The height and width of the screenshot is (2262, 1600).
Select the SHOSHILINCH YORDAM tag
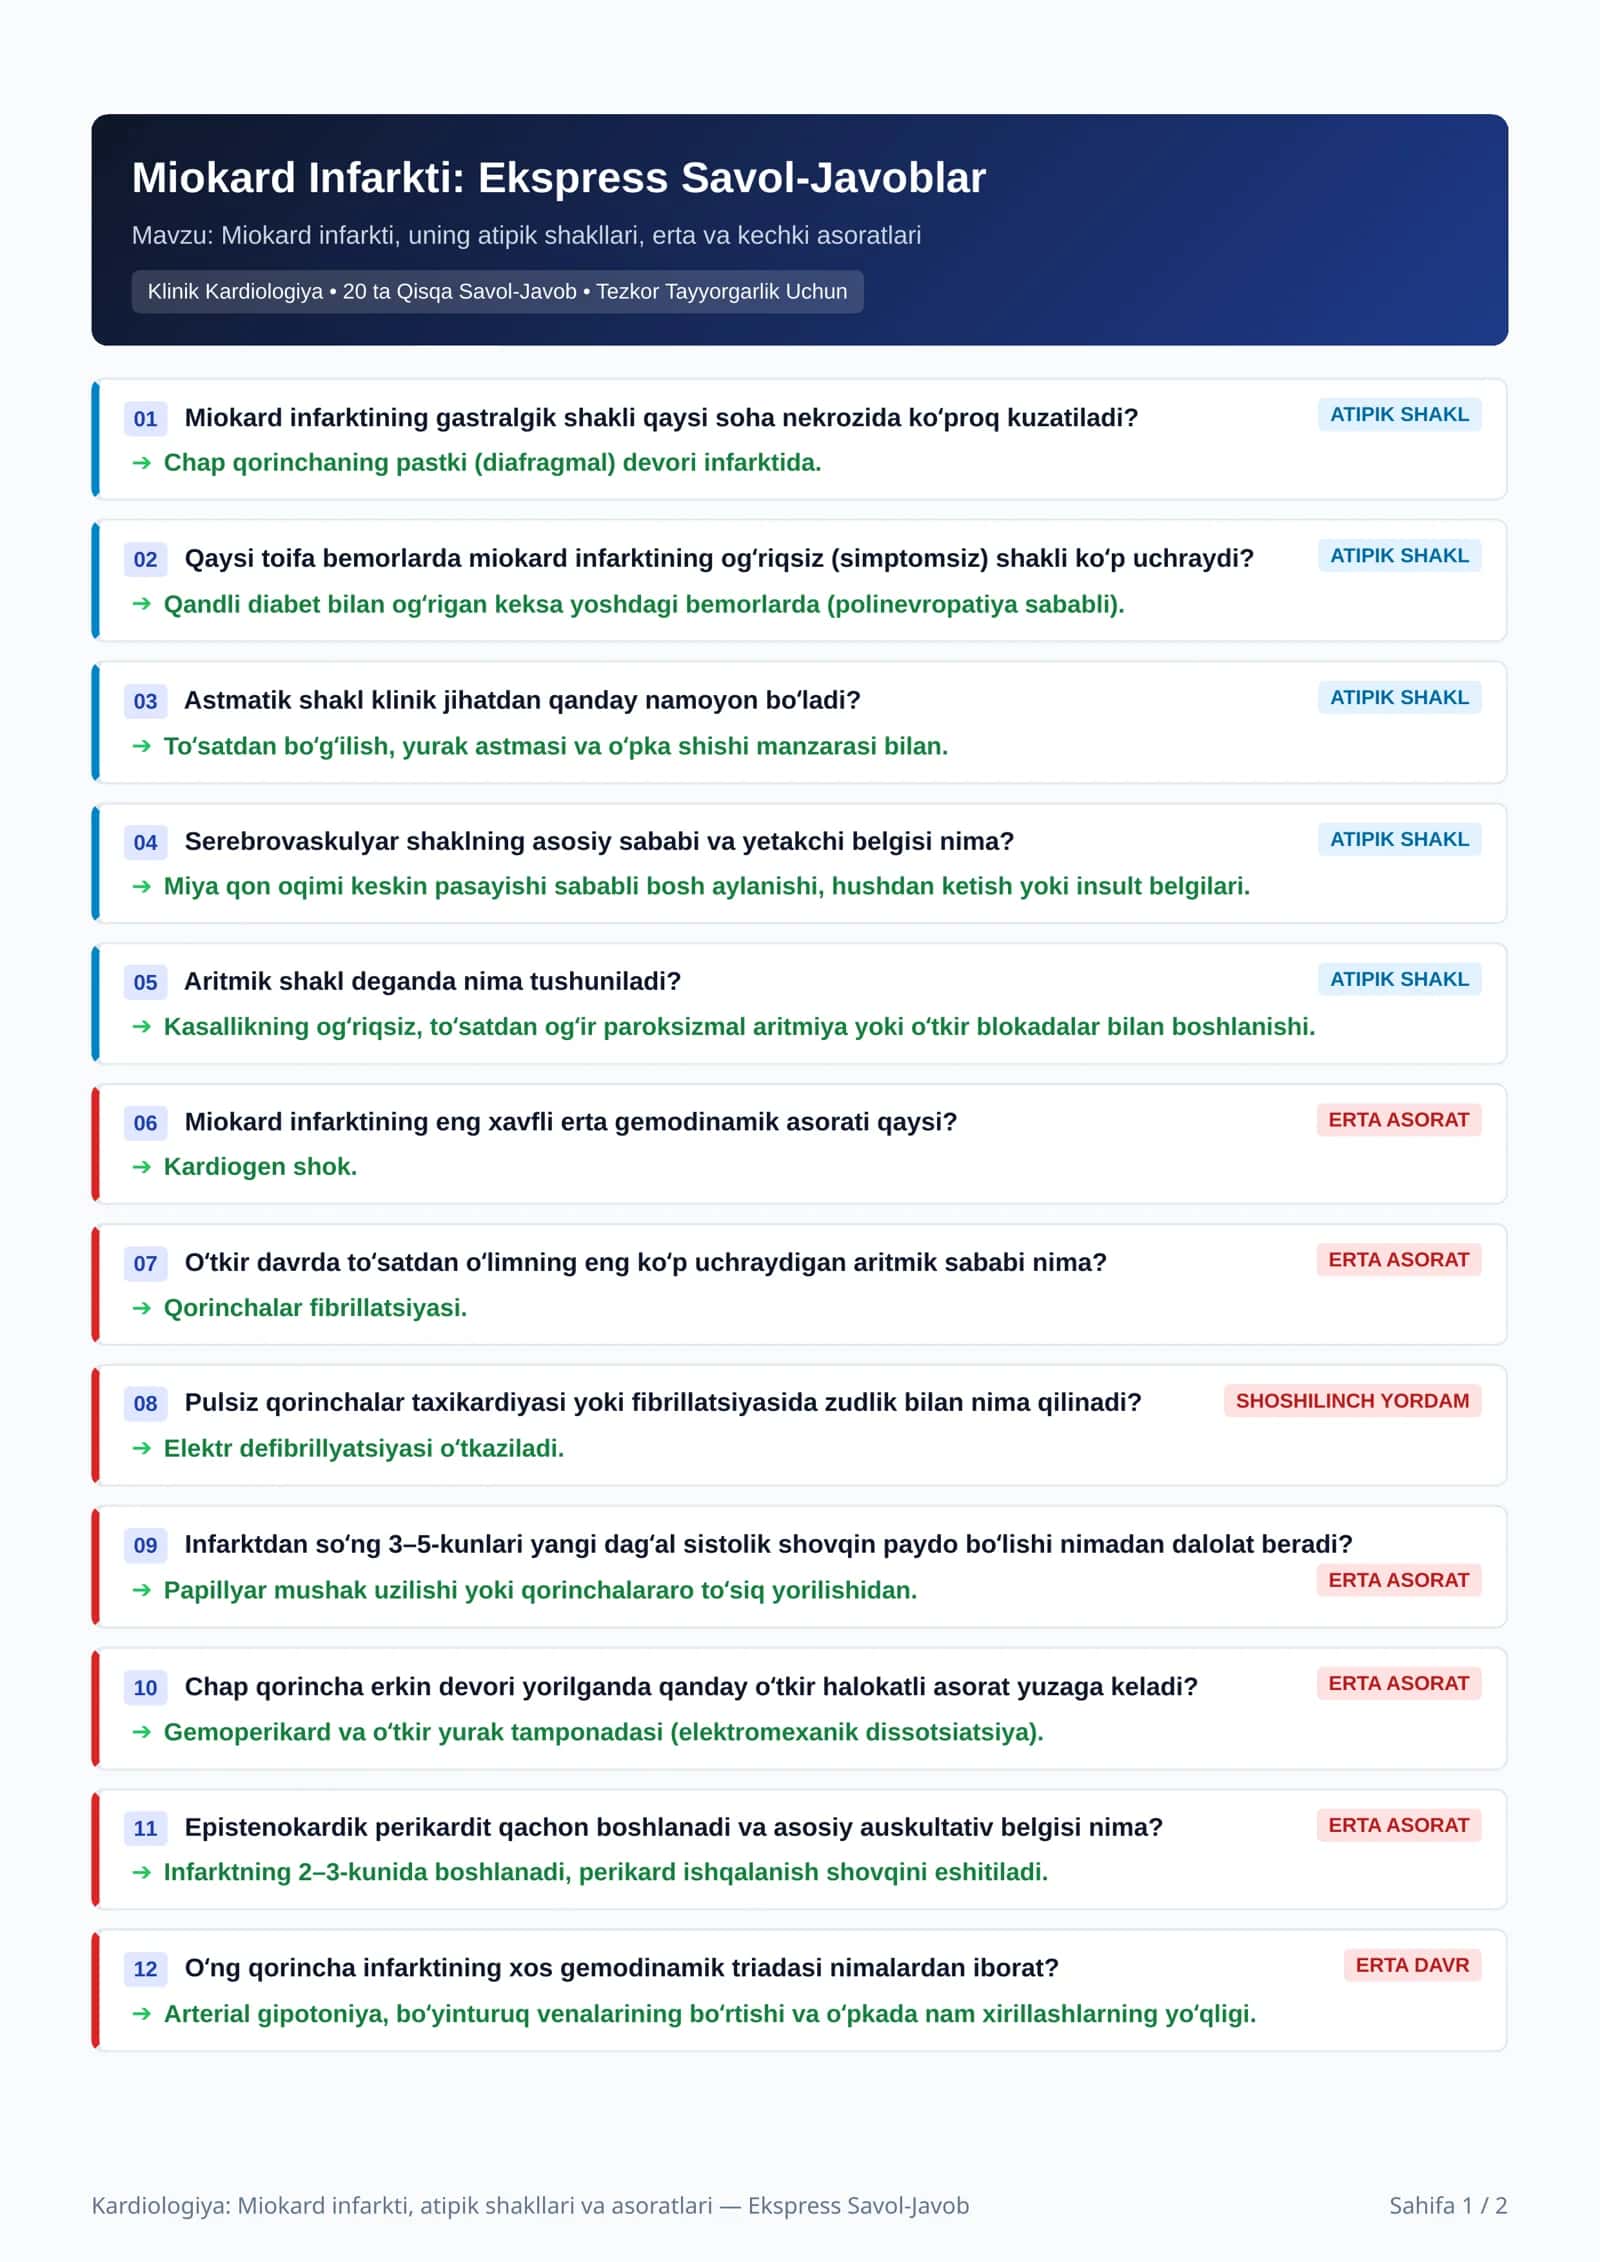point(1352,1401)
